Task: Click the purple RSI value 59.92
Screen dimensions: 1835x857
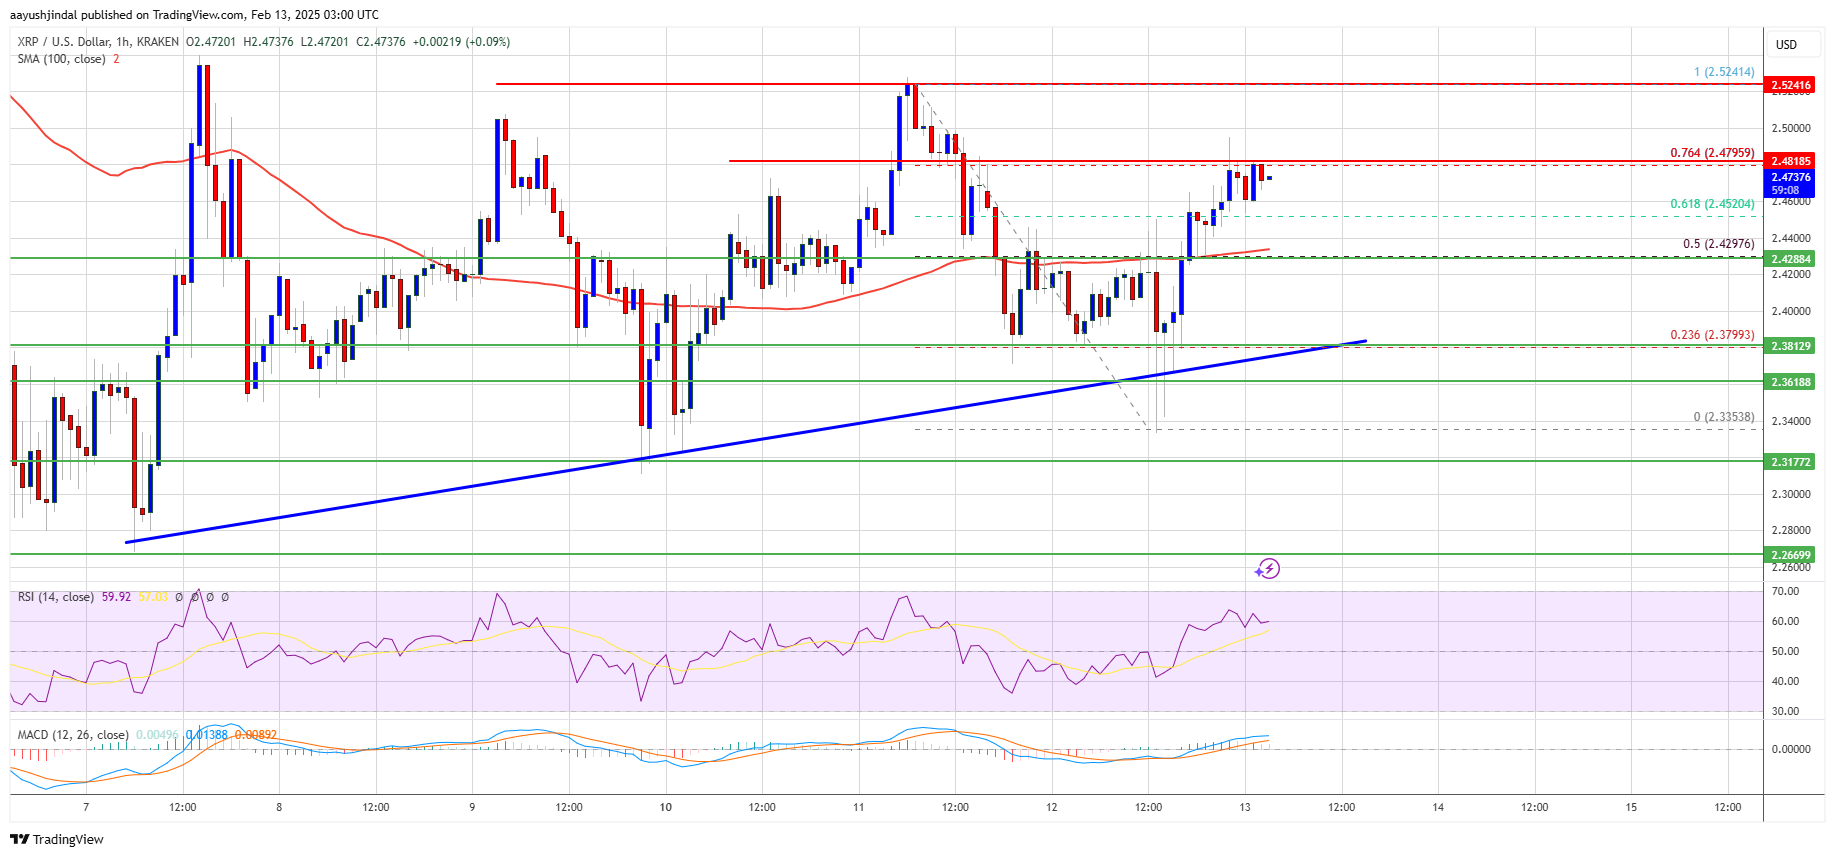Action: [116, 597]
